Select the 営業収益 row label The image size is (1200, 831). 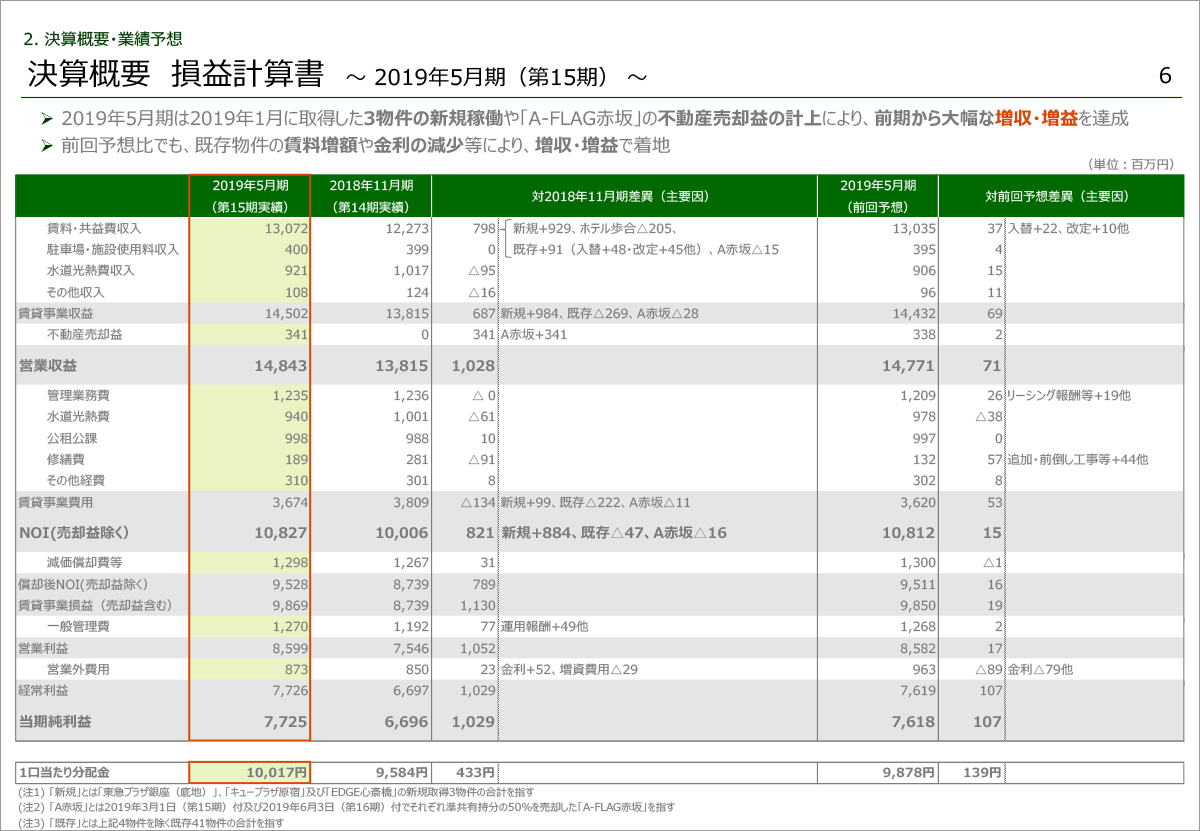pos(46,366)
